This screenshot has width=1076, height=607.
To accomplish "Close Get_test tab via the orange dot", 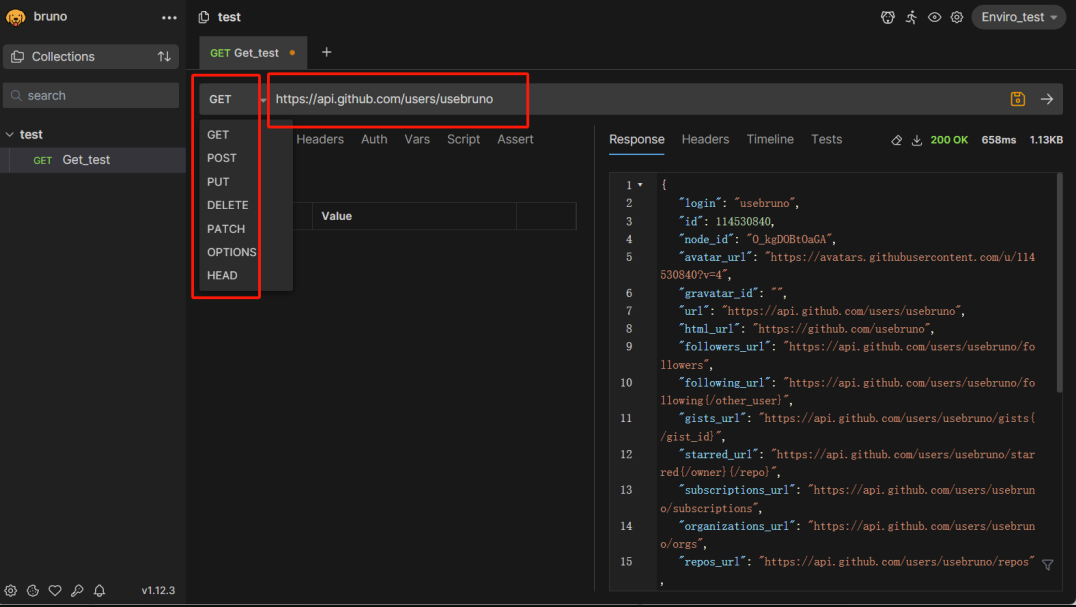I will click(292, 53).
